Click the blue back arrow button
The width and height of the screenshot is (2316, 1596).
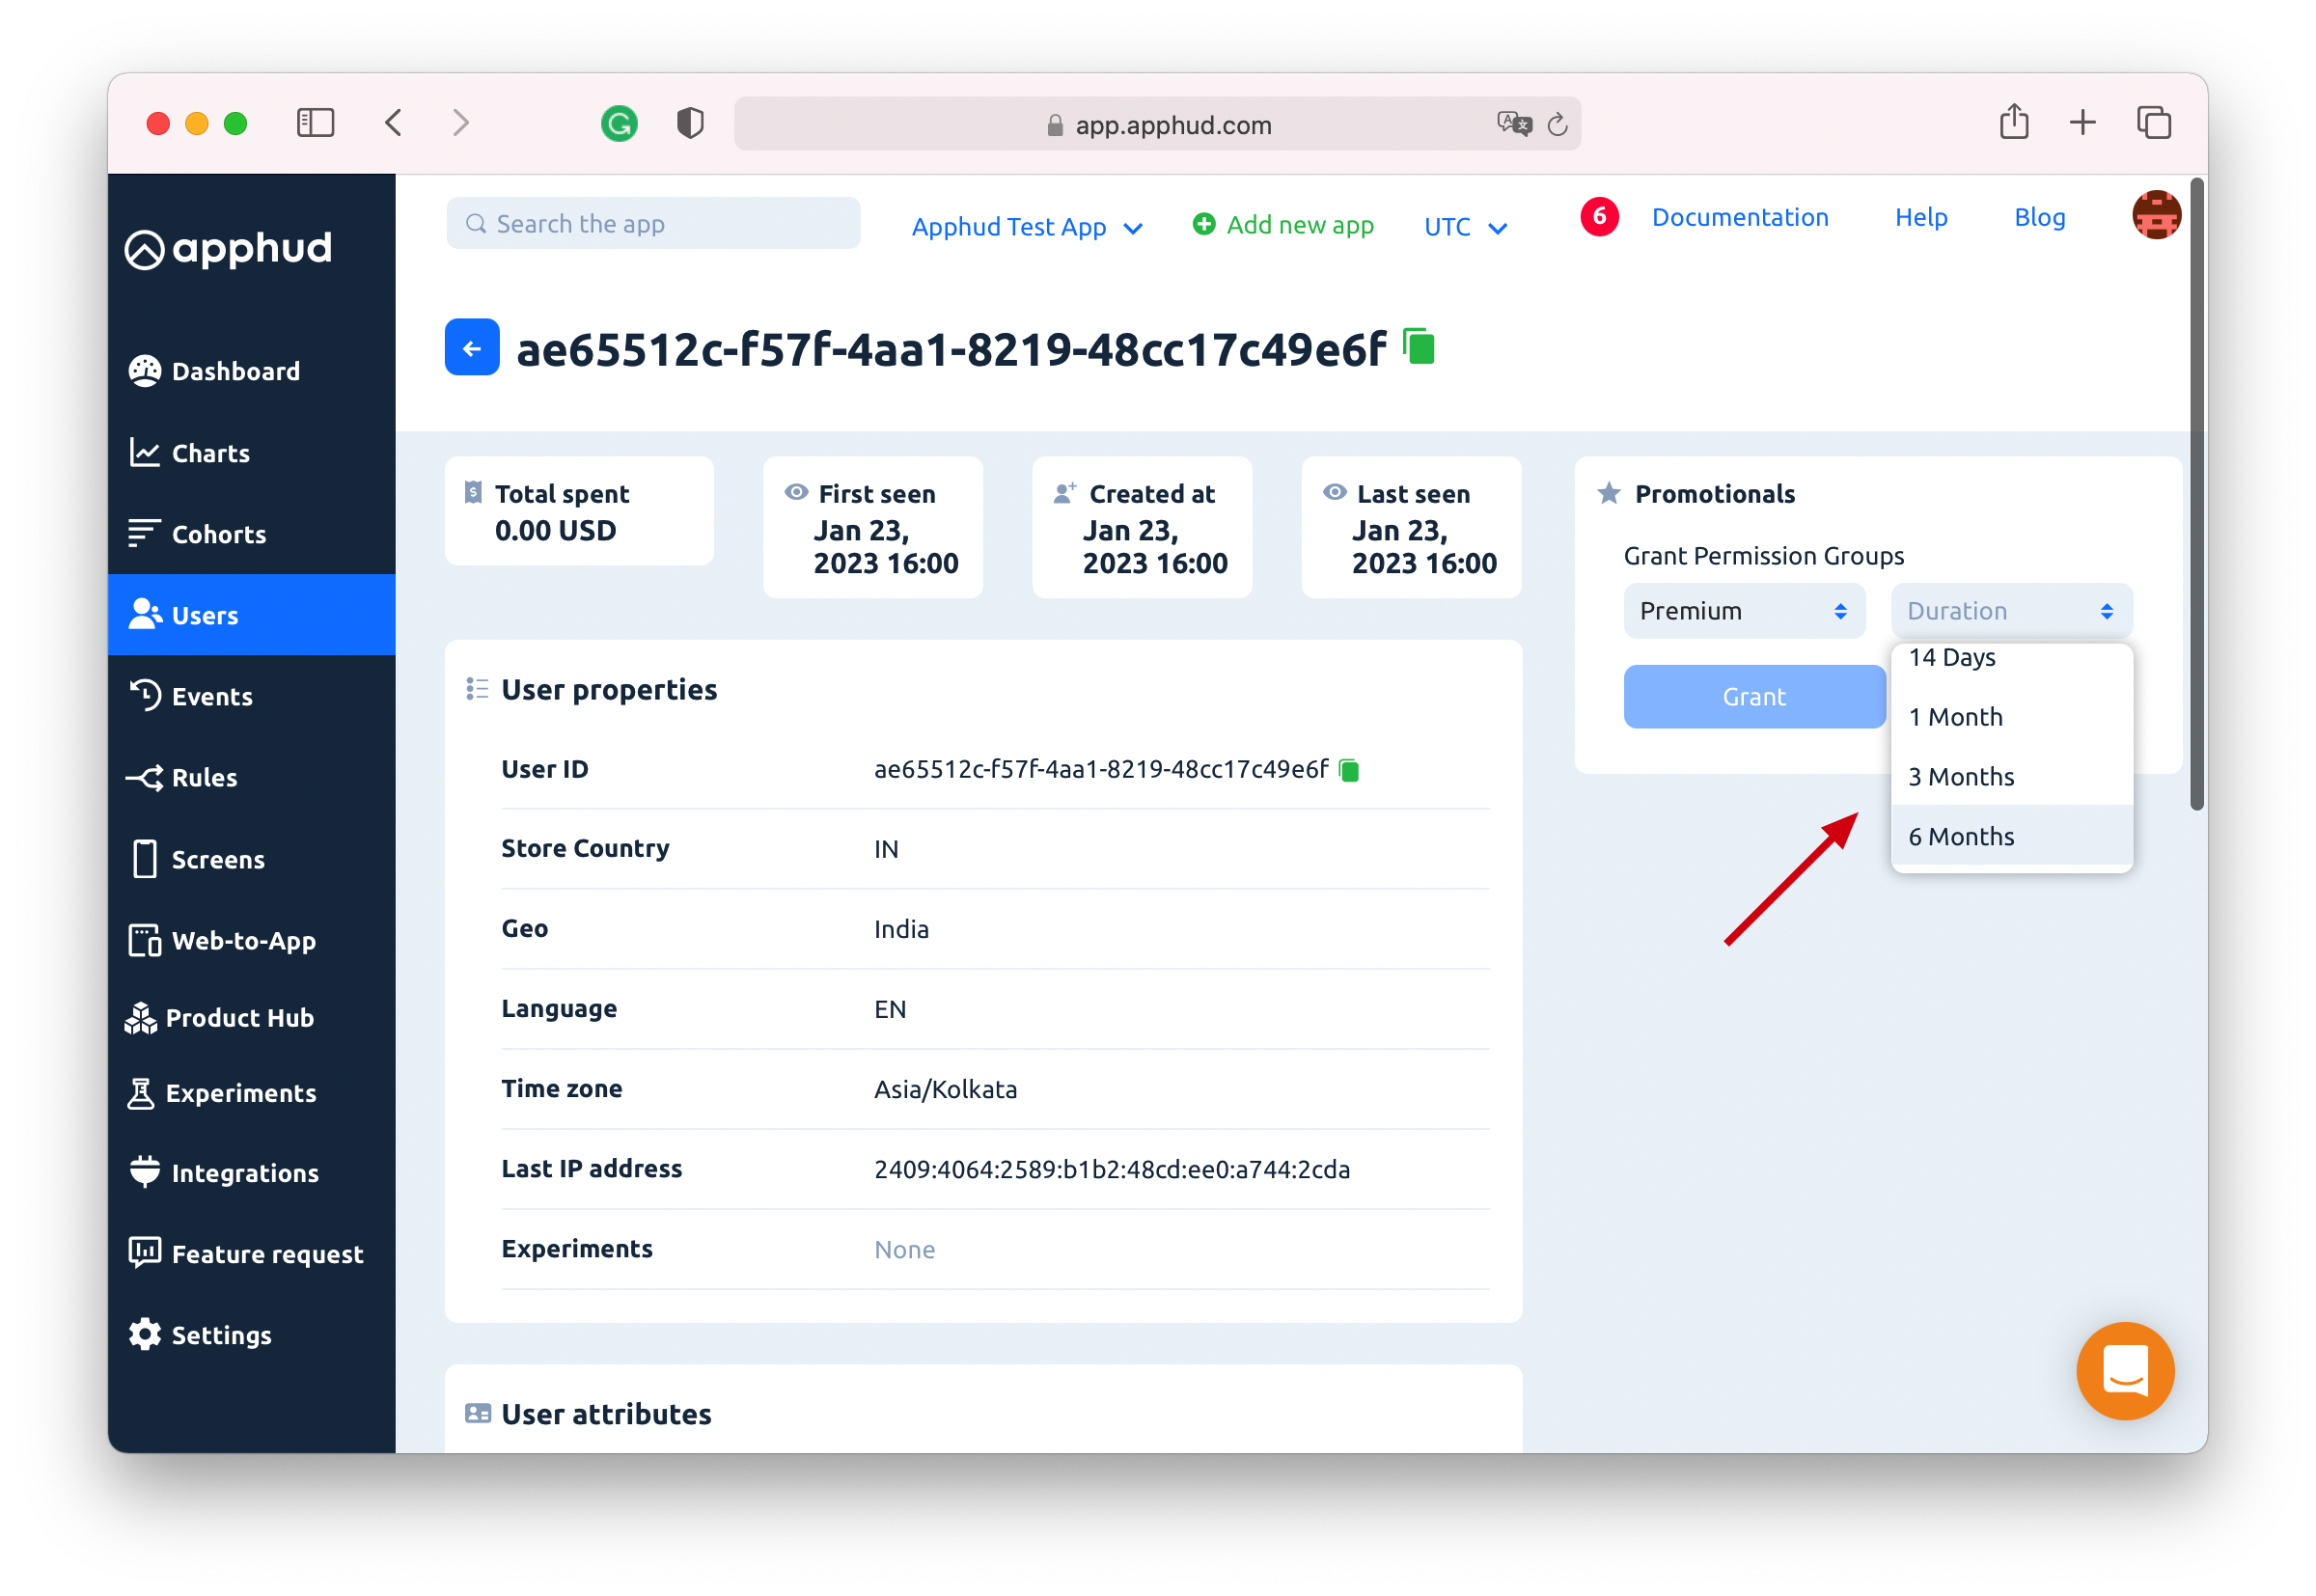click(471, 348)
